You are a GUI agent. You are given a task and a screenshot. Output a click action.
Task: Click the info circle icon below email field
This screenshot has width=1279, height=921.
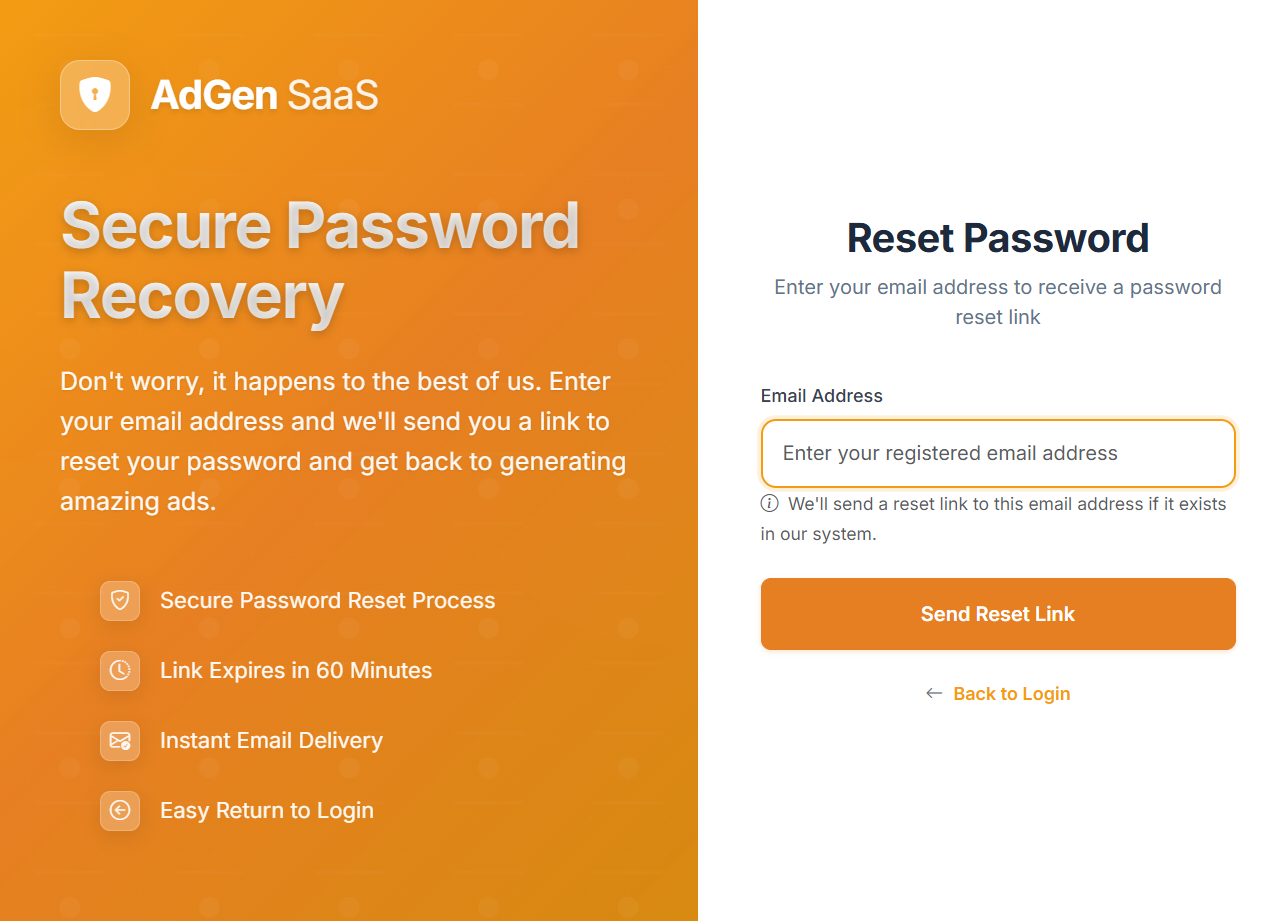tap(770, 503)
